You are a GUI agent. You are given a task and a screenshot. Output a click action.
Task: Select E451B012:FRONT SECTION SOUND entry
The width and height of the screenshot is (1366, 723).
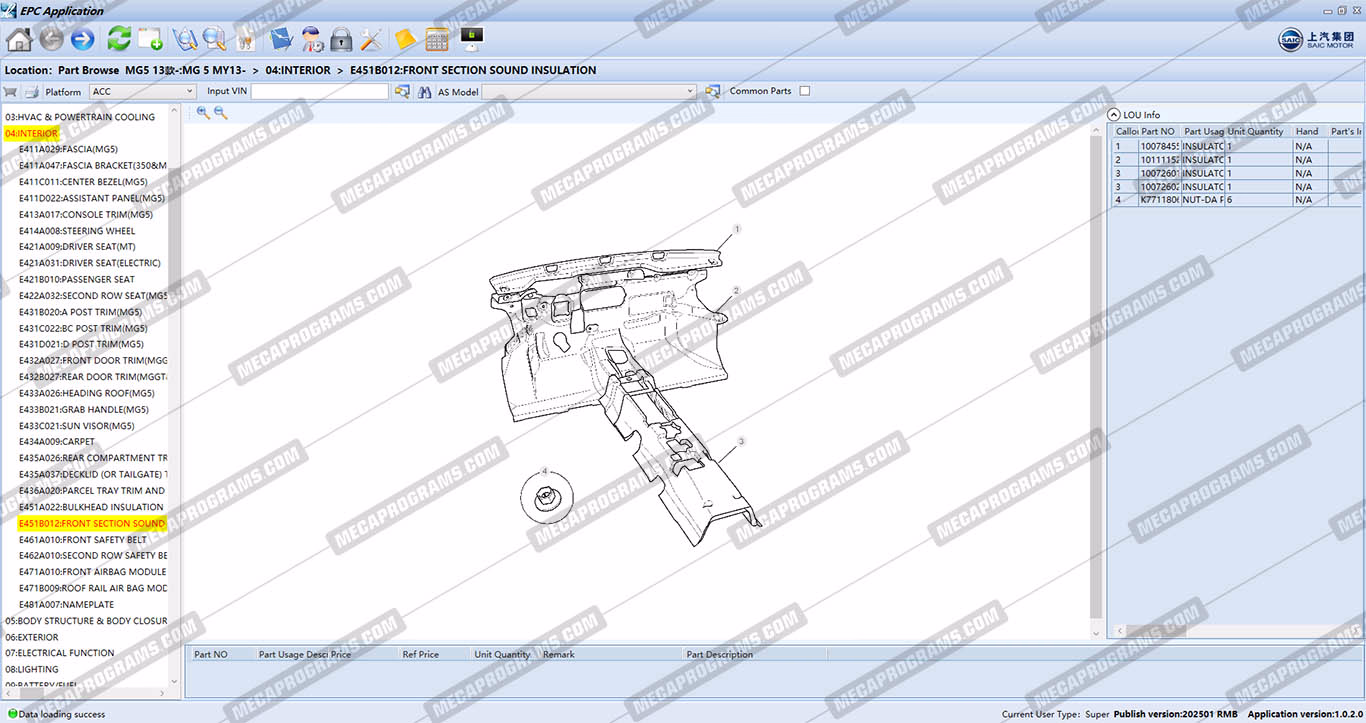click(92, 523)
